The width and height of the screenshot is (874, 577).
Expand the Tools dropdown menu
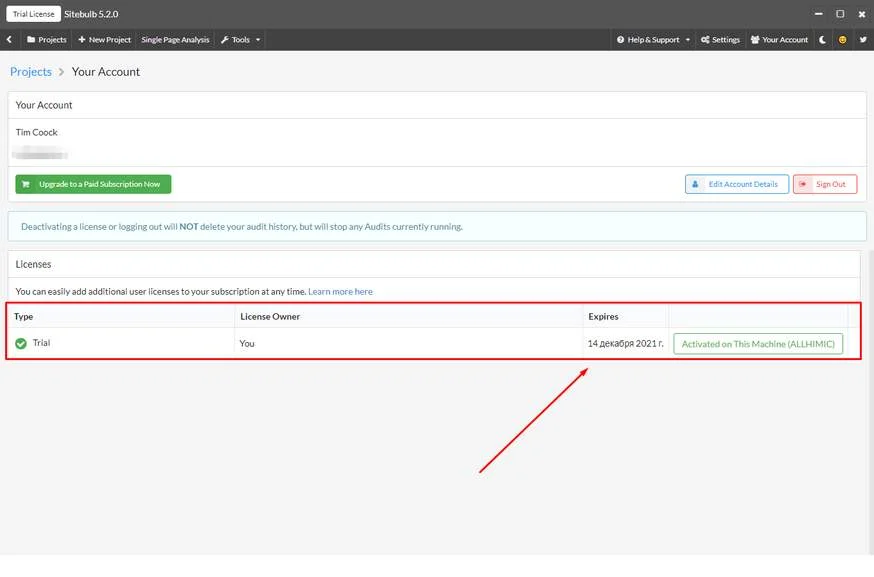(x=240, y=40)
